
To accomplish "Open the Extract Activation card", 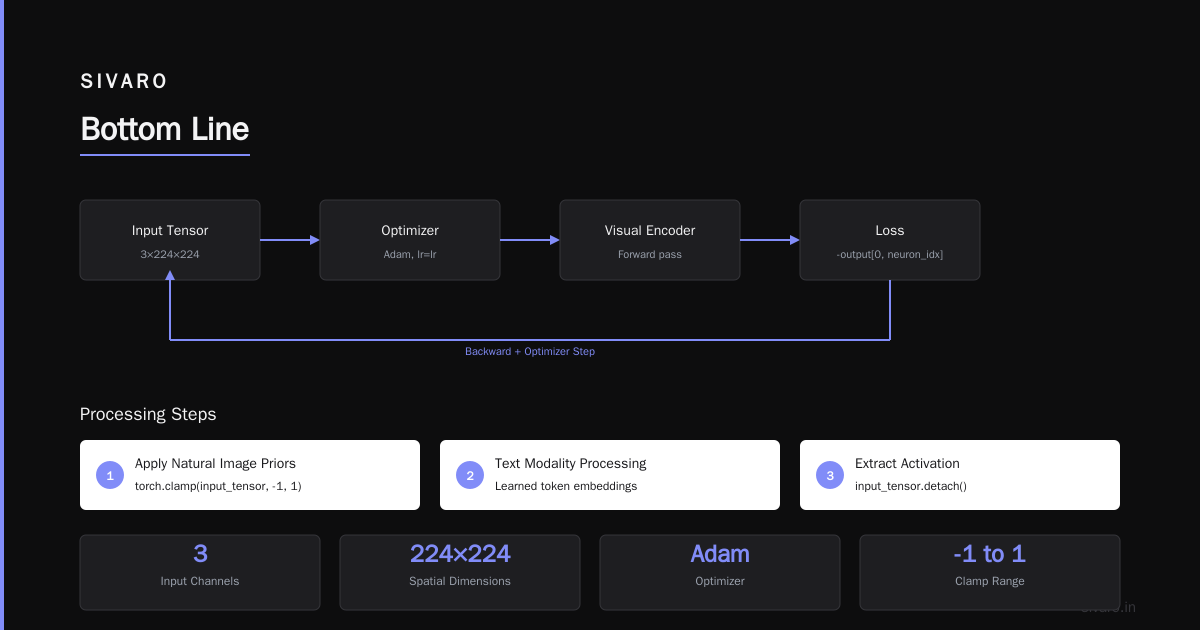I will point(960,475).
